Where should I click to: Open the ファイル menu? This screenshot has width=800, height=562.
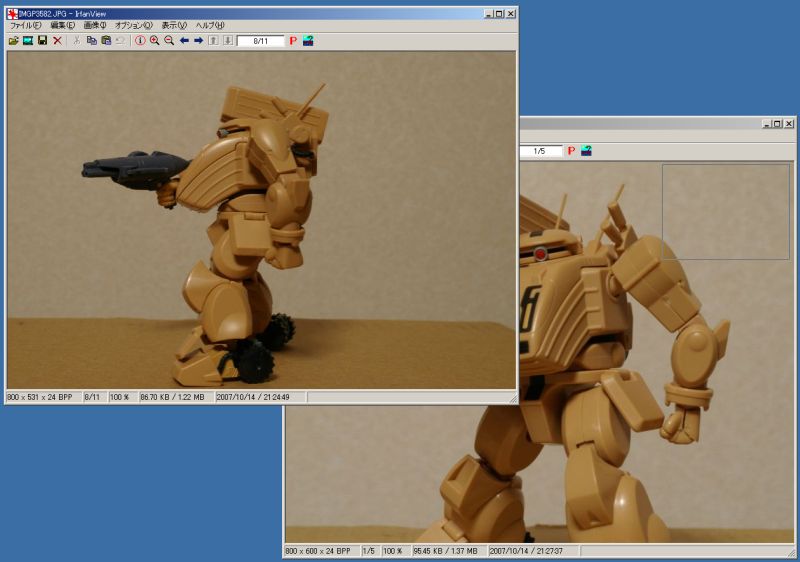26,25
